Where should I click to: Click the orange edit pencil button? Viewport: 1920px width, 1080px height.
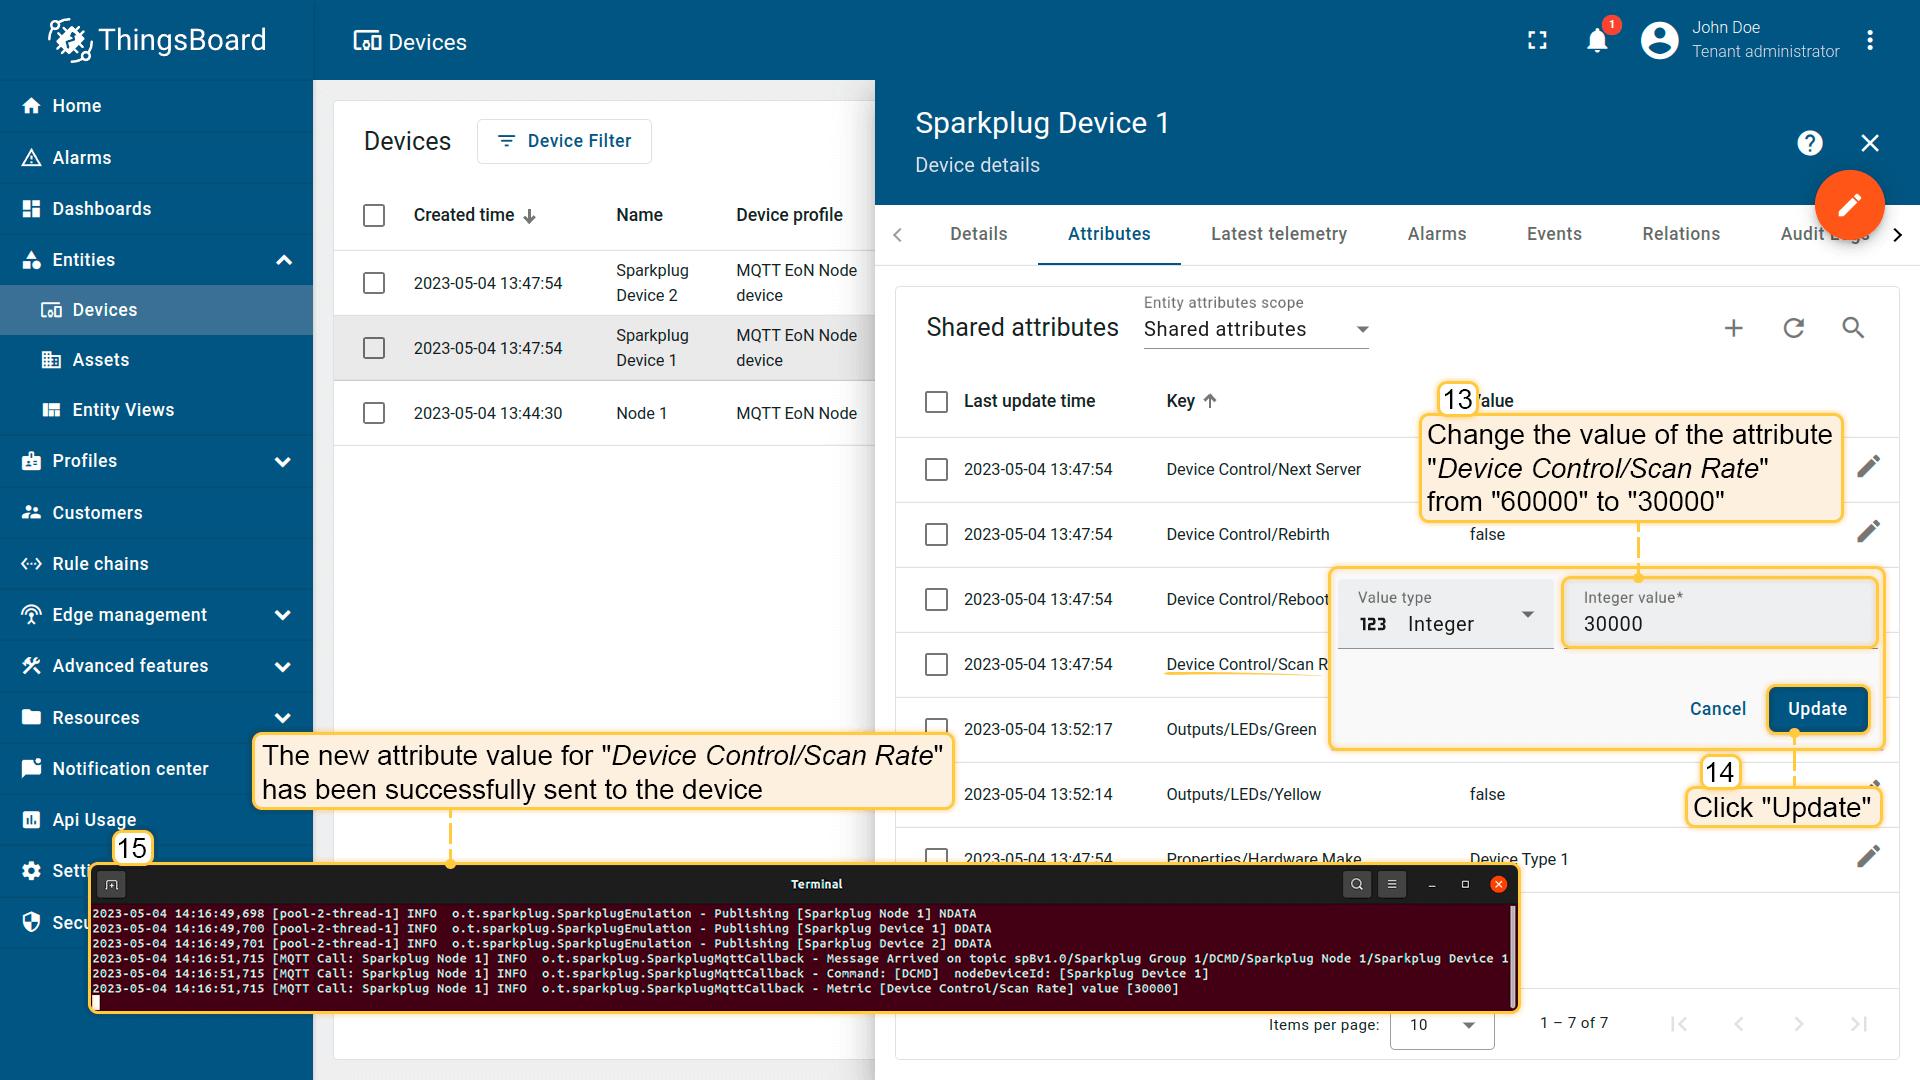[x=1849, y=205]
